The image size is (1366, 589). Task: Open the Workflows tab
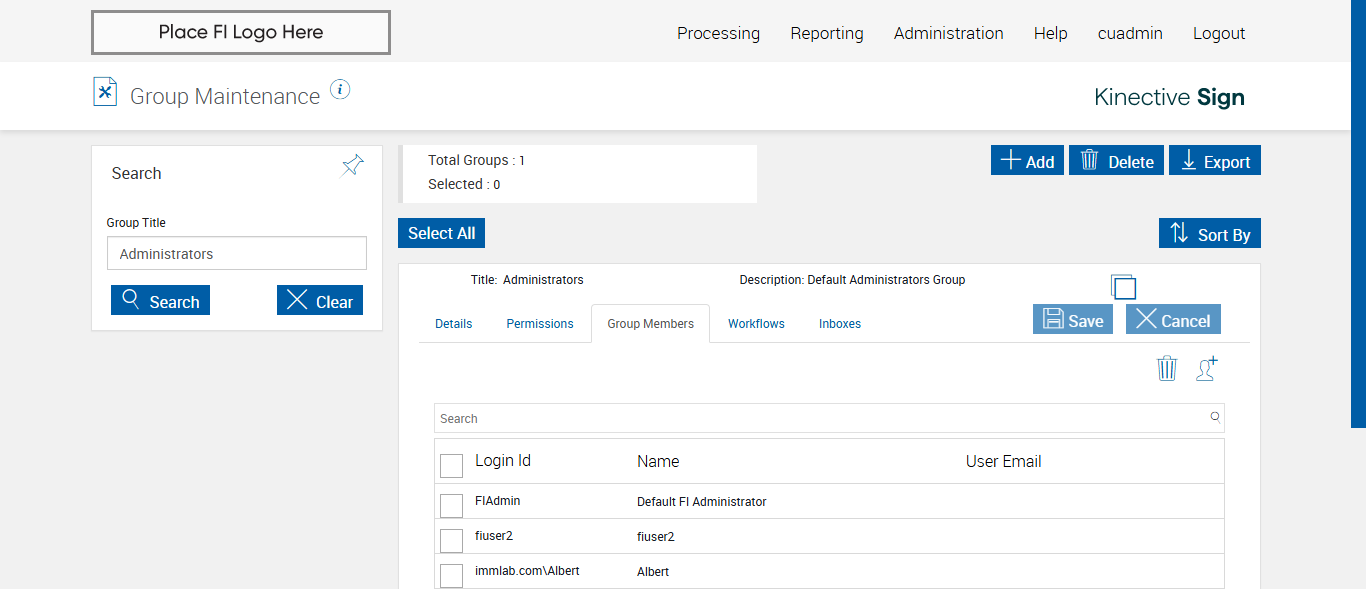756,324
